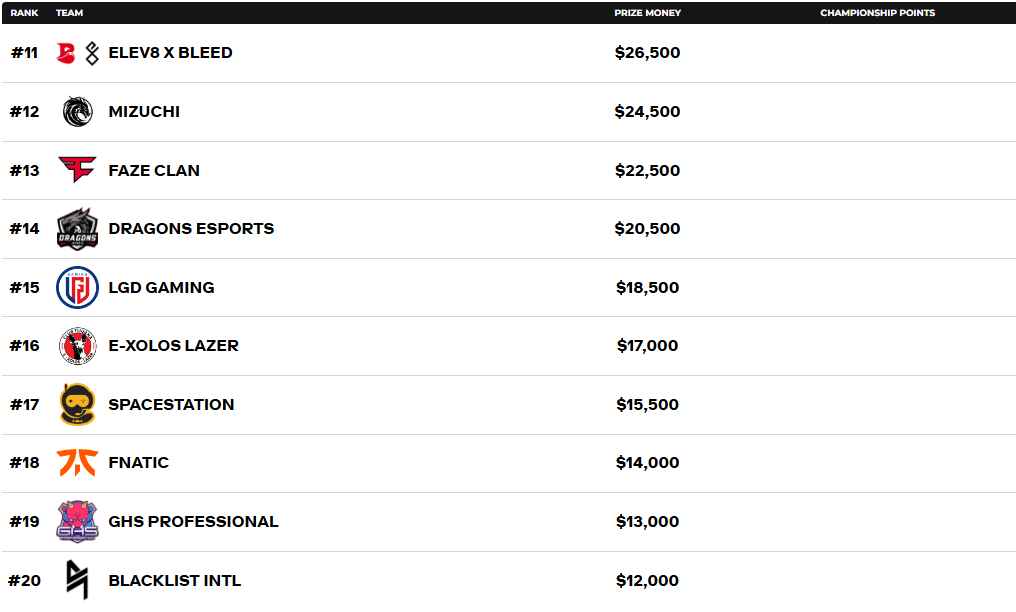
Task: Click the LGD Gaming circular logo
Action: (77, 287)
